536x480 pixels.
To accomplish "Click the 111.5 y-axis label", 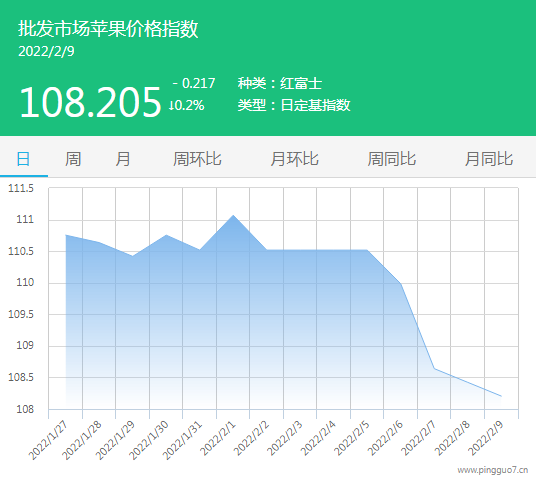I will click(21, 188).
